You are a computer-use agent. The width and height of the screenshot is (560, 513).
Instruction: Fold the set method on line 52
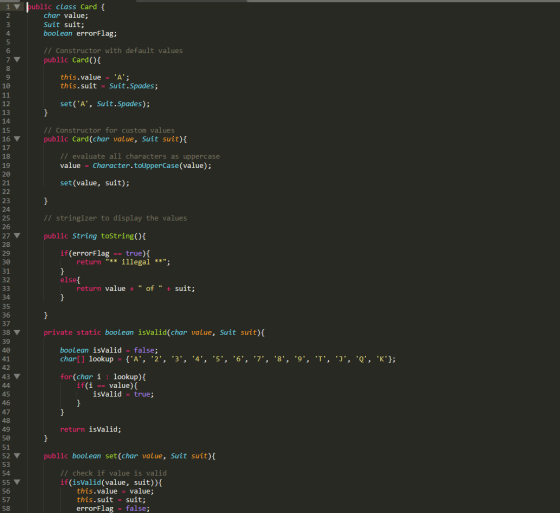point(17,455)
